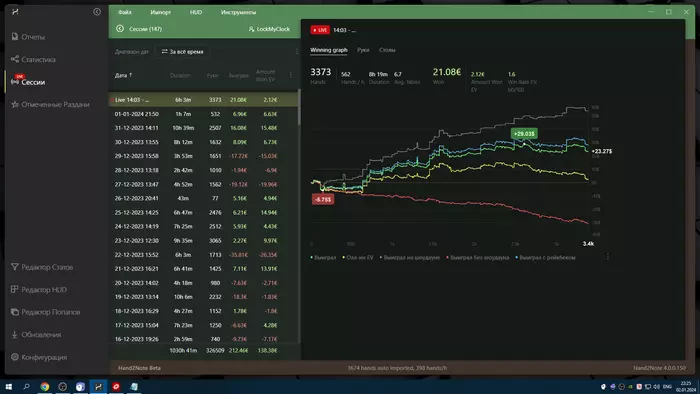The width and height of the screenshot is (700, 394).
Task: Switch to the Winning graph tab
Action: (329, 50)
